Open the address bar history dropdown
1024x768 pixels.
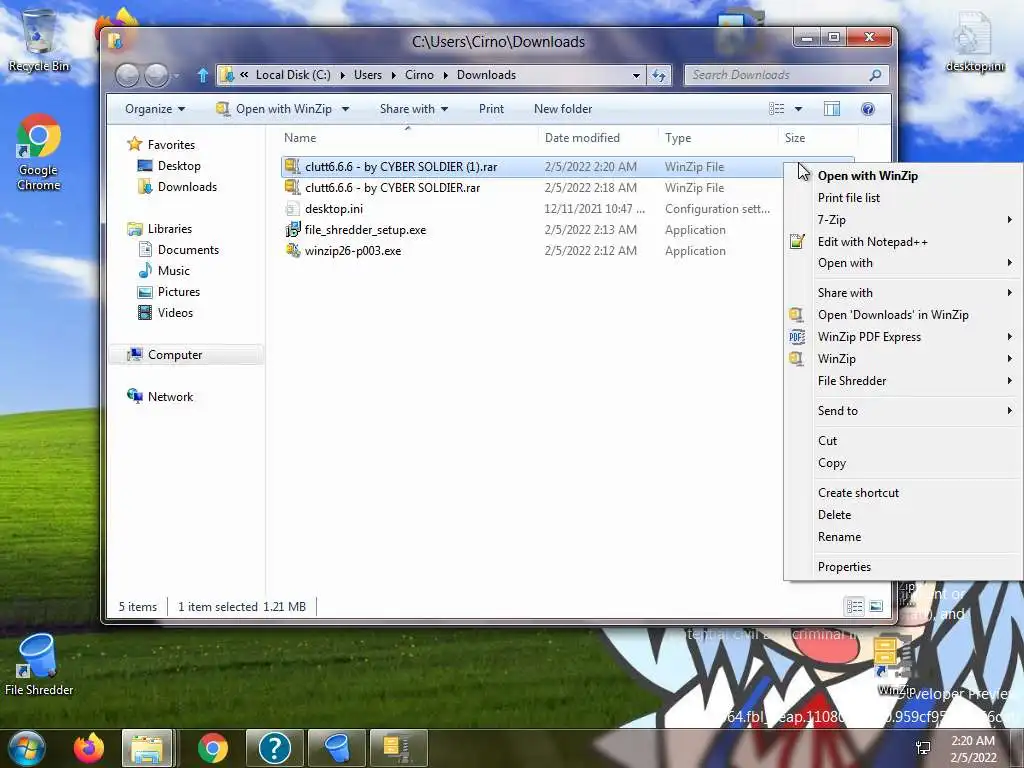(636, 75)
